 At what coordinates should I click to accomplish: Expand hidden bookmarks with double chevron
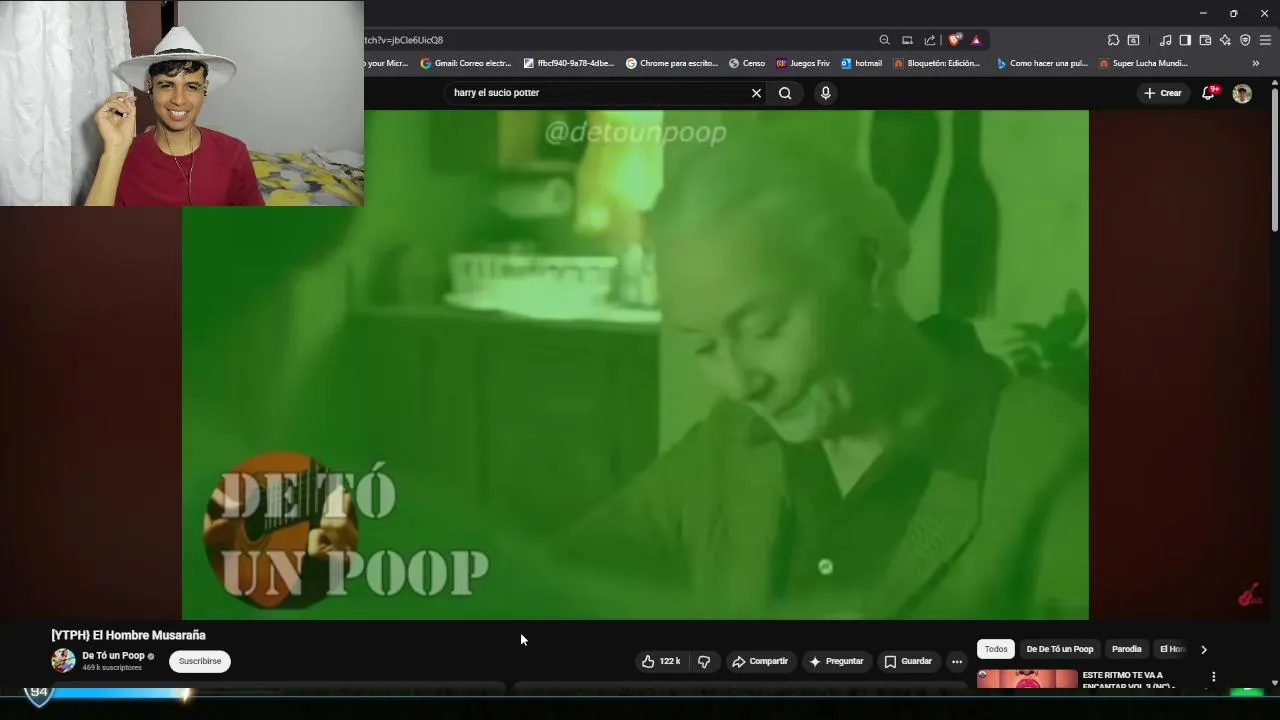click(1256, 63)
